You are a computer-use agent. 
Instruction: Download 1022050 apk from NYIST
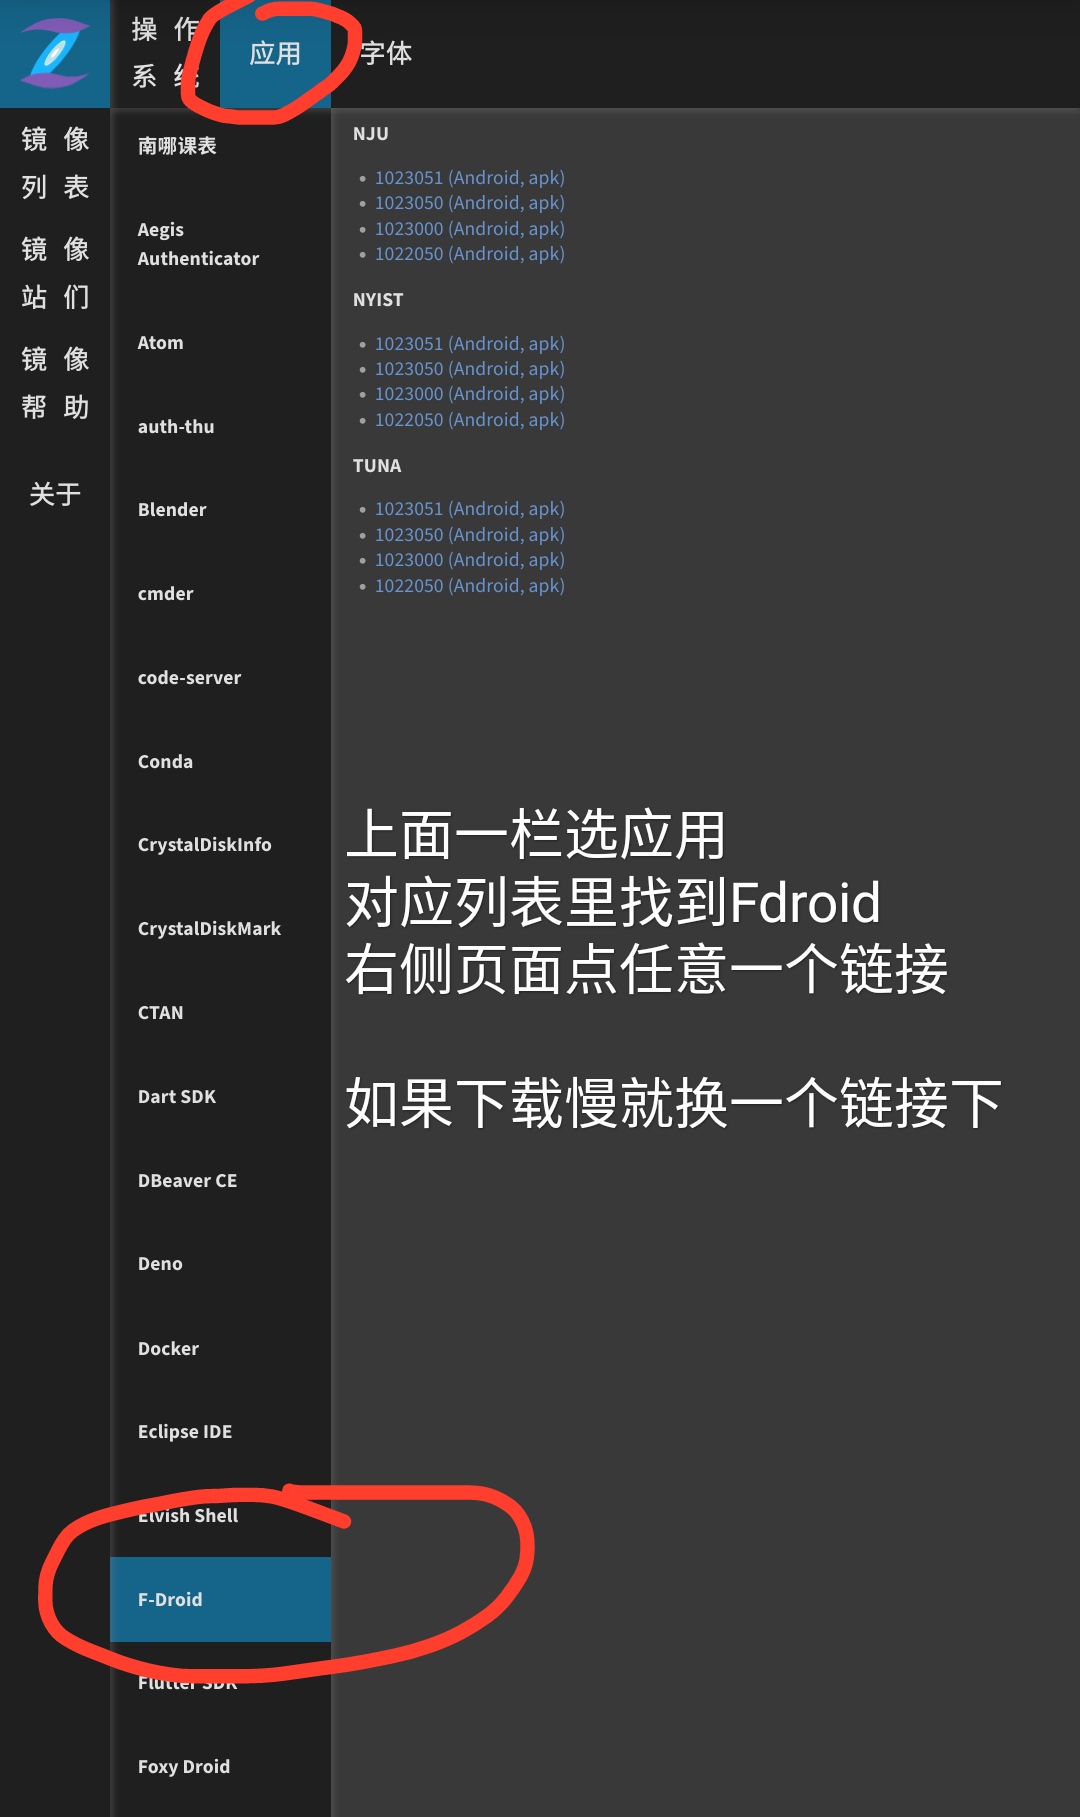pos(470,419)
